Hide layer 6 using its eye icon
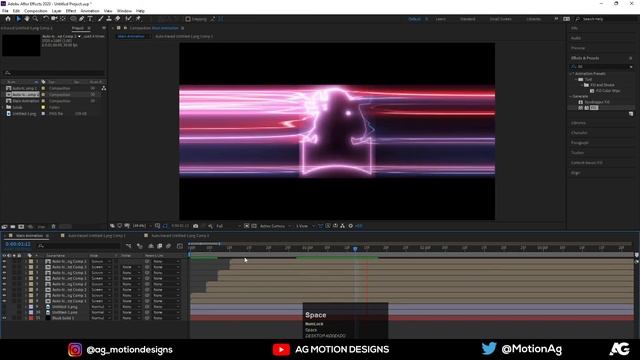Viewport: 640px width, 360px height. [4, 290]
